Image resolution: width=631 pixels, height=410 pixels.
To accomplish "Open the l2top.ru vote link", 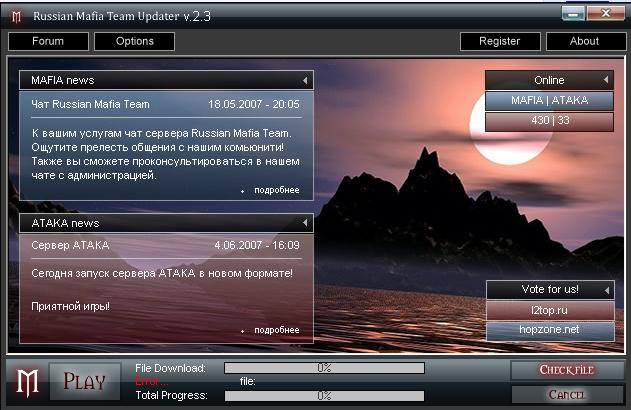I will click(549, 310).
